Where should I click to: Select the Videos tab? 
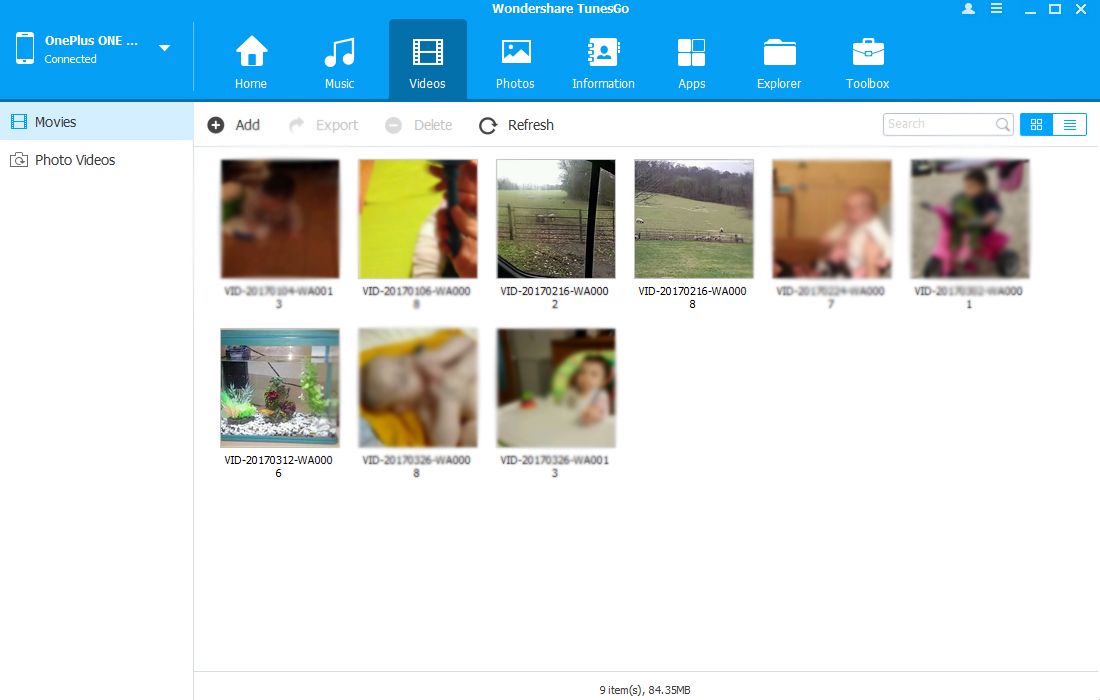pyautogui.click(x=427, y=59)
